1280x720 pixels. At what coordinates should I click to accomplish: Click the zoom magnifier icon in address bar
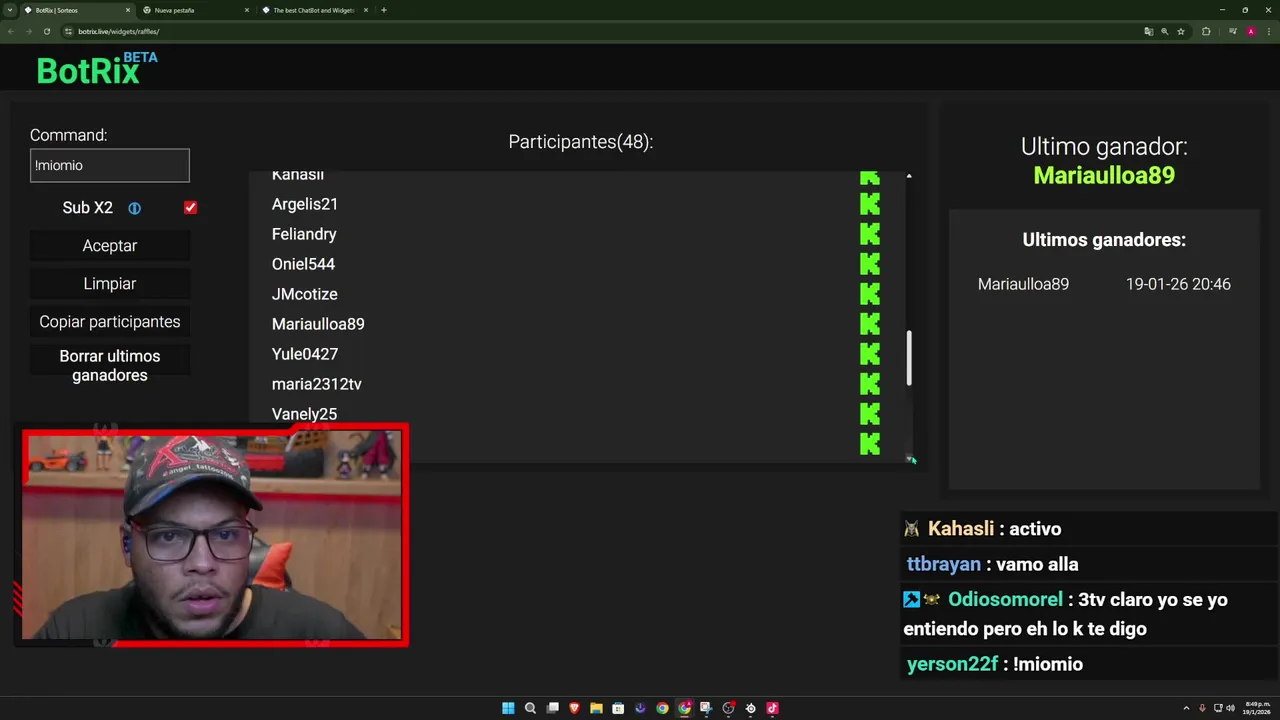[x=1165, y=31]
